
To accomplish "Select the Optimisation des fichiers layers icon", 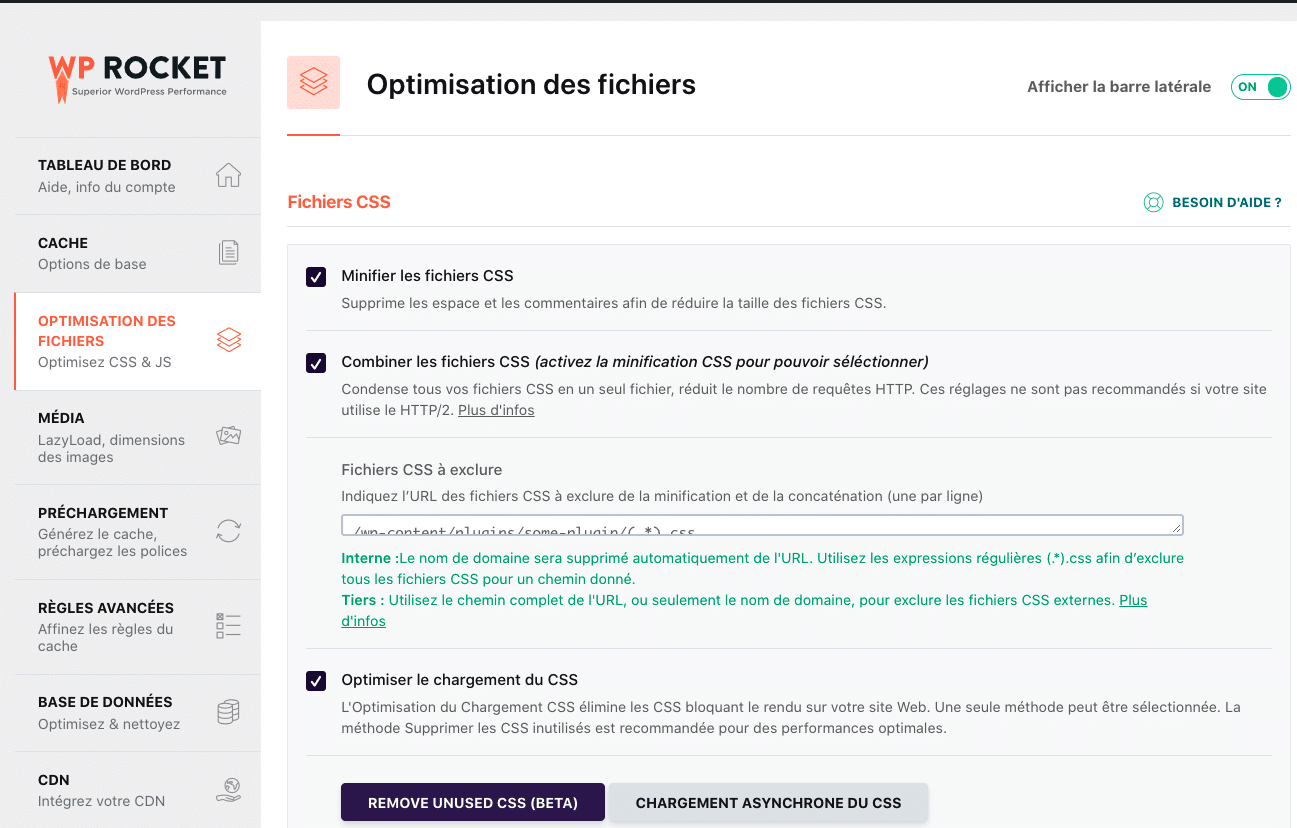I will [x=228, y=340].
